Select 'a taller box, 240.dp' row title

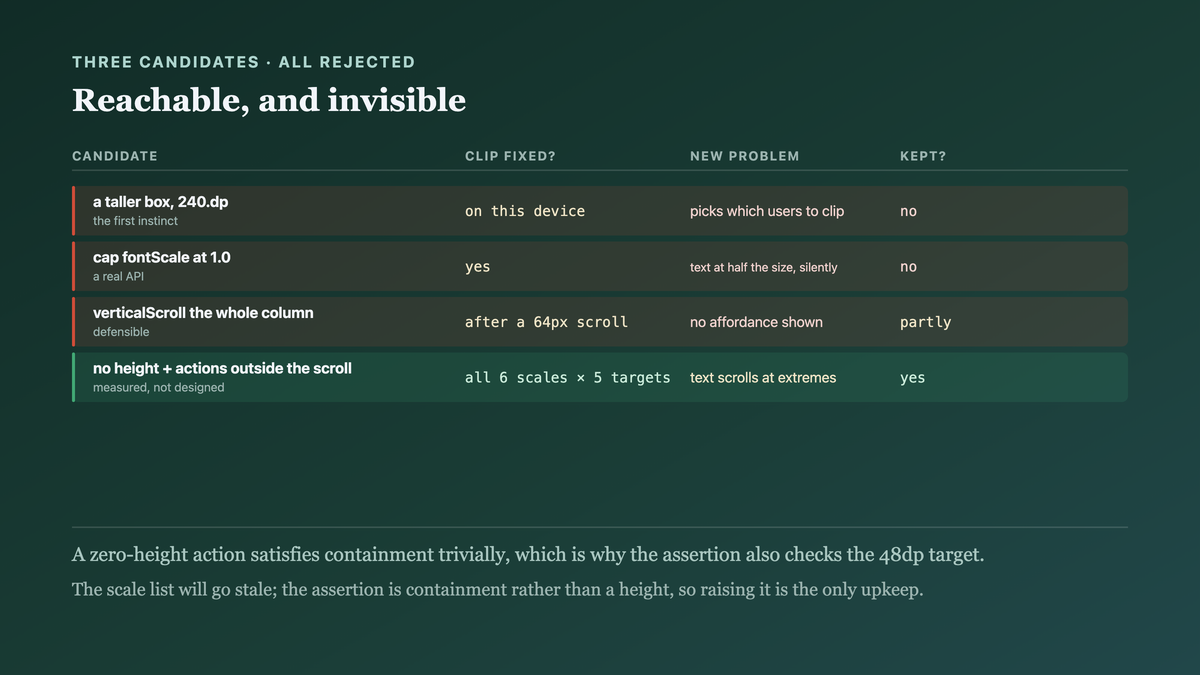(160, 202)
